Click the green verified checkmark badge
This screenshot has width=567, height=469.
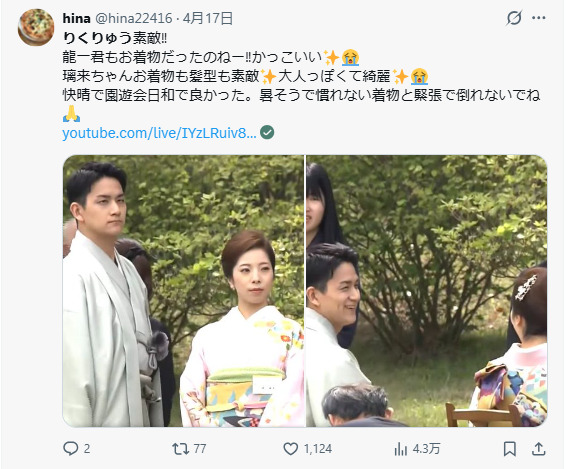[x=267, y=133]
